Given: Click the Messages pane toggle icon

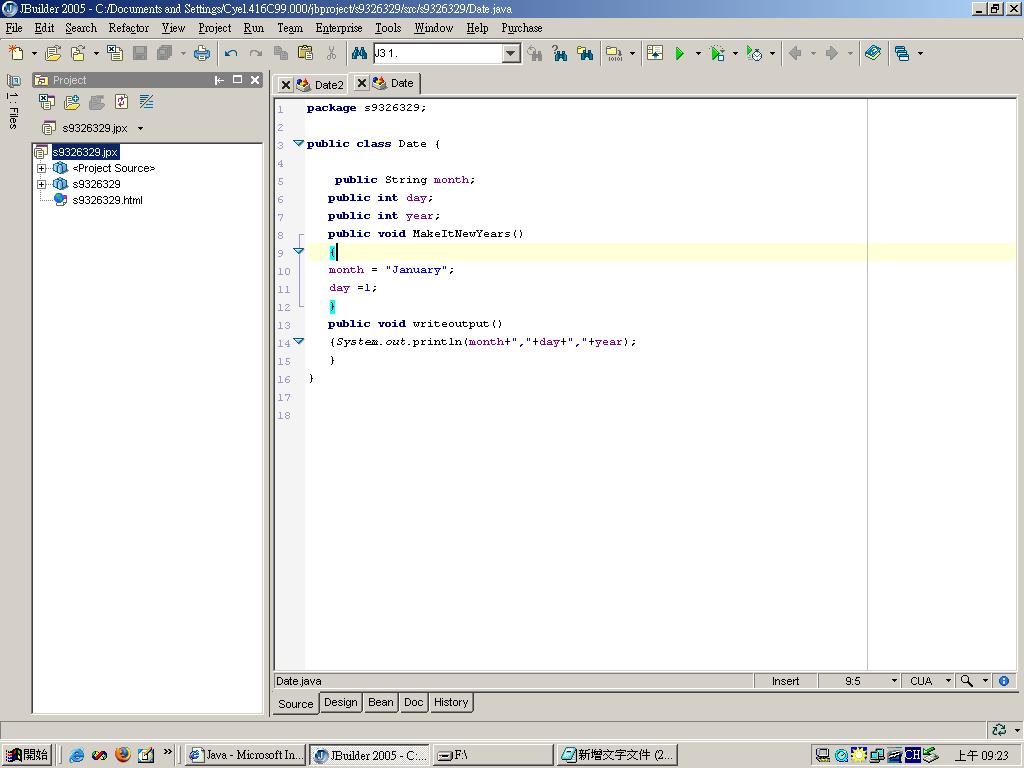Looking at the screenshot, I should pyautogui.click(x=654, y=53).
